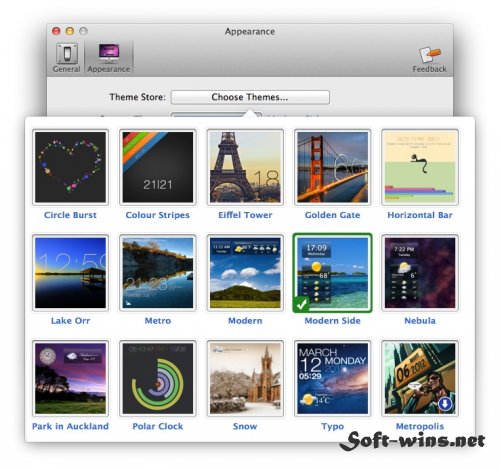Screen dimensions: 500x470
Task: Click the Nebula theme label
Action: click(420, 321)
